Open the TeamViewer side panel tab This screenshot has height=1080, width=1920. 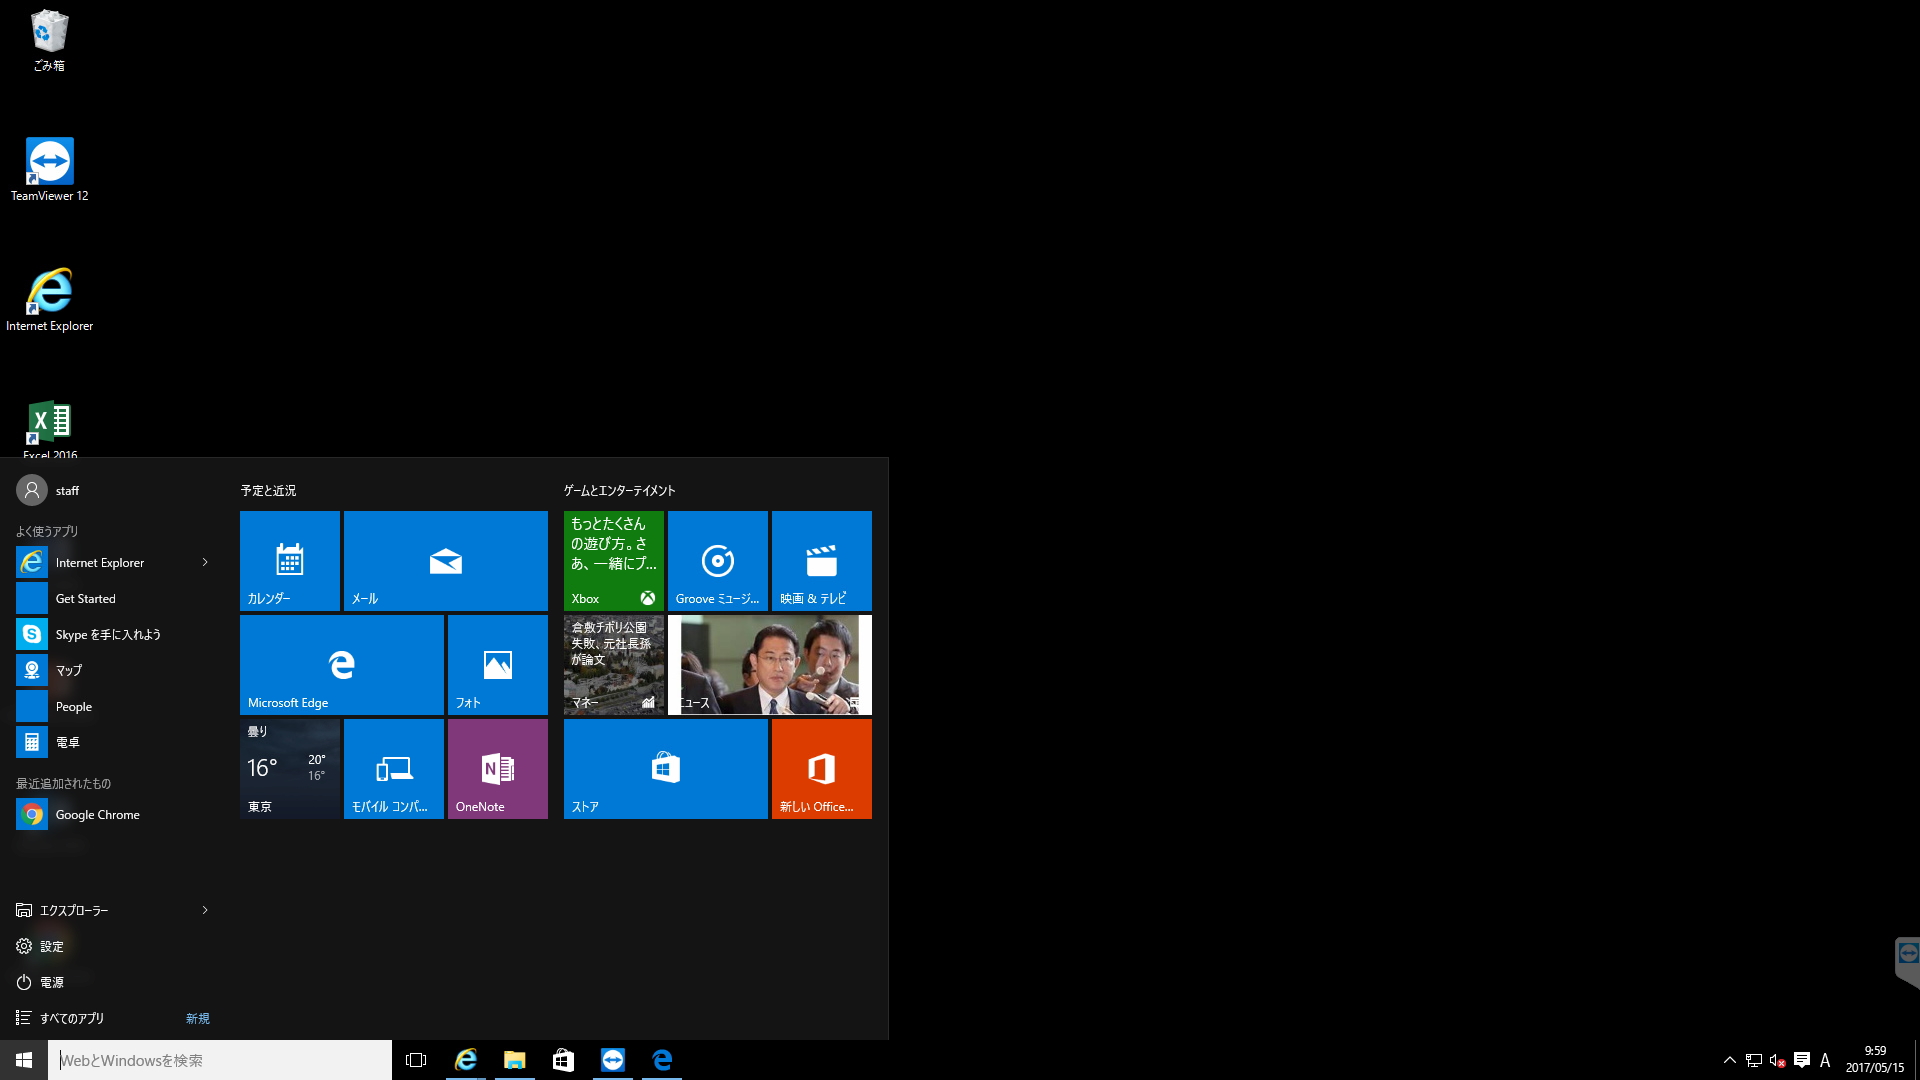click(x=1908, y=962)
